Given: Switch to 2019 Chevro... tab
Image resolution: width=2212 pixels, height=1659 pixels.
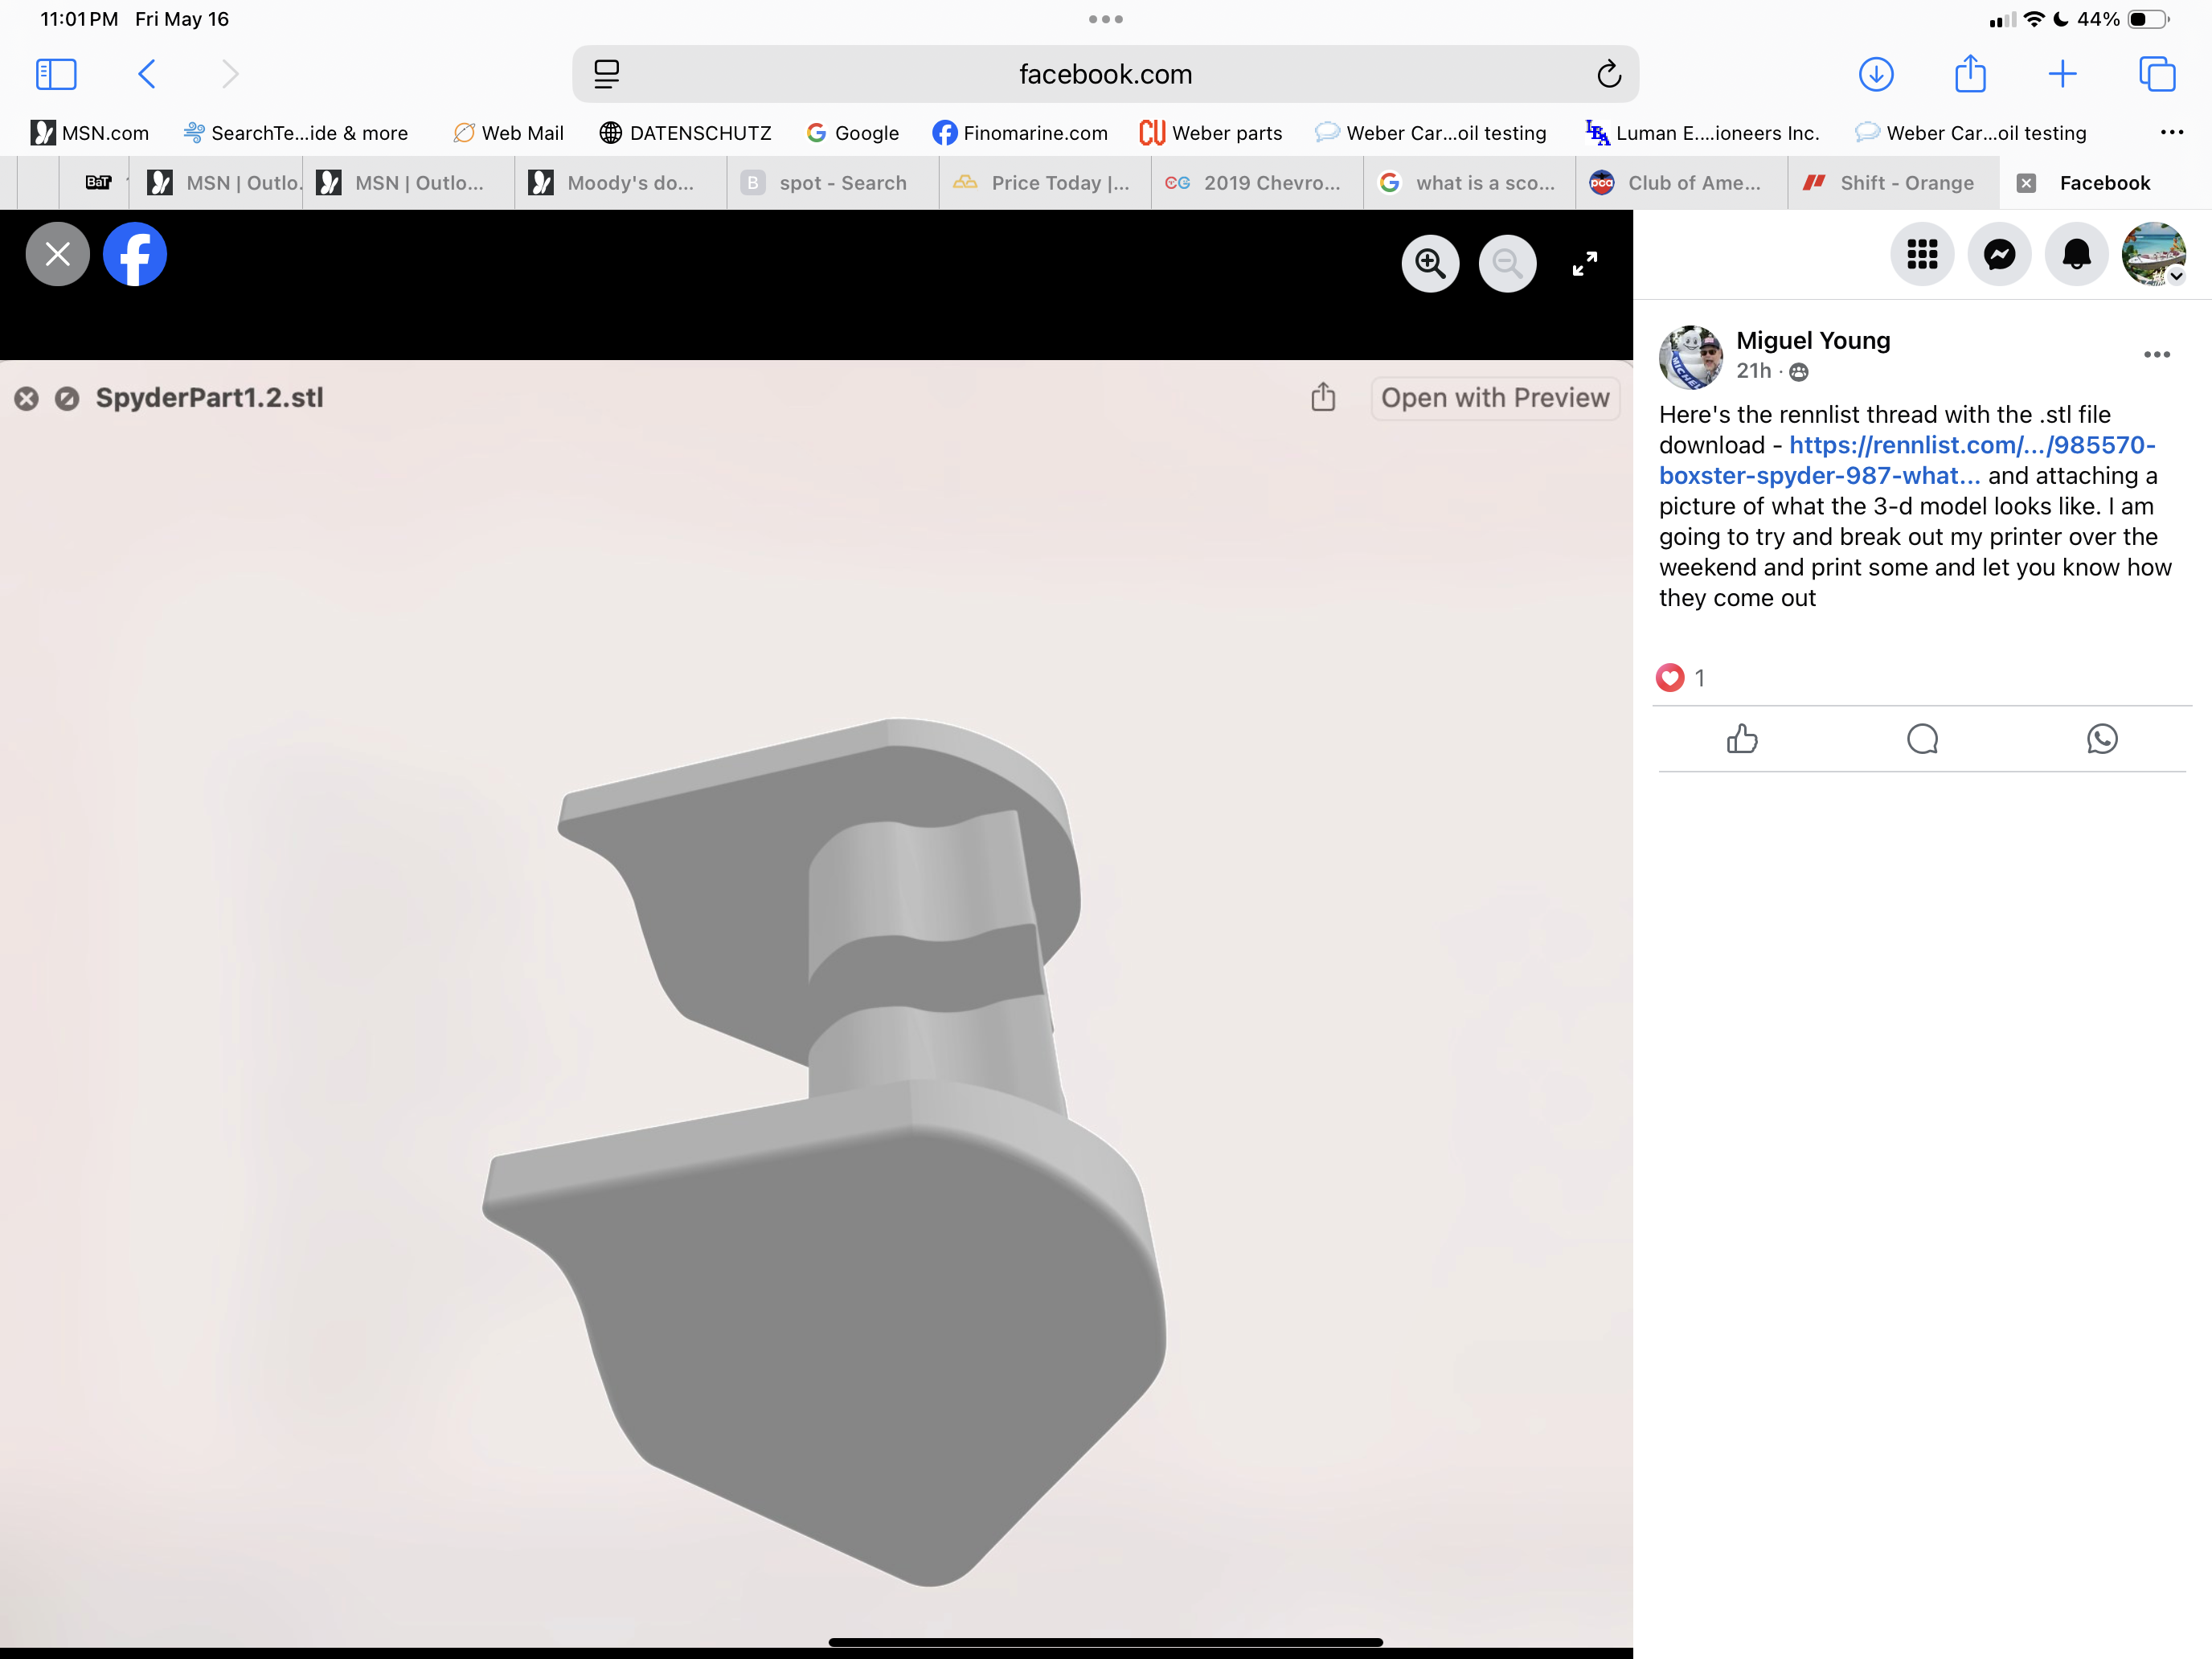Looking at the screenshot, I should 1256,183.
